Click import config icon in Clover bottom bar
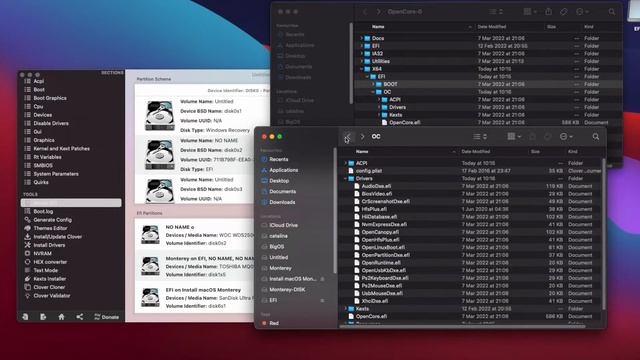 click(x=25, y=317)
